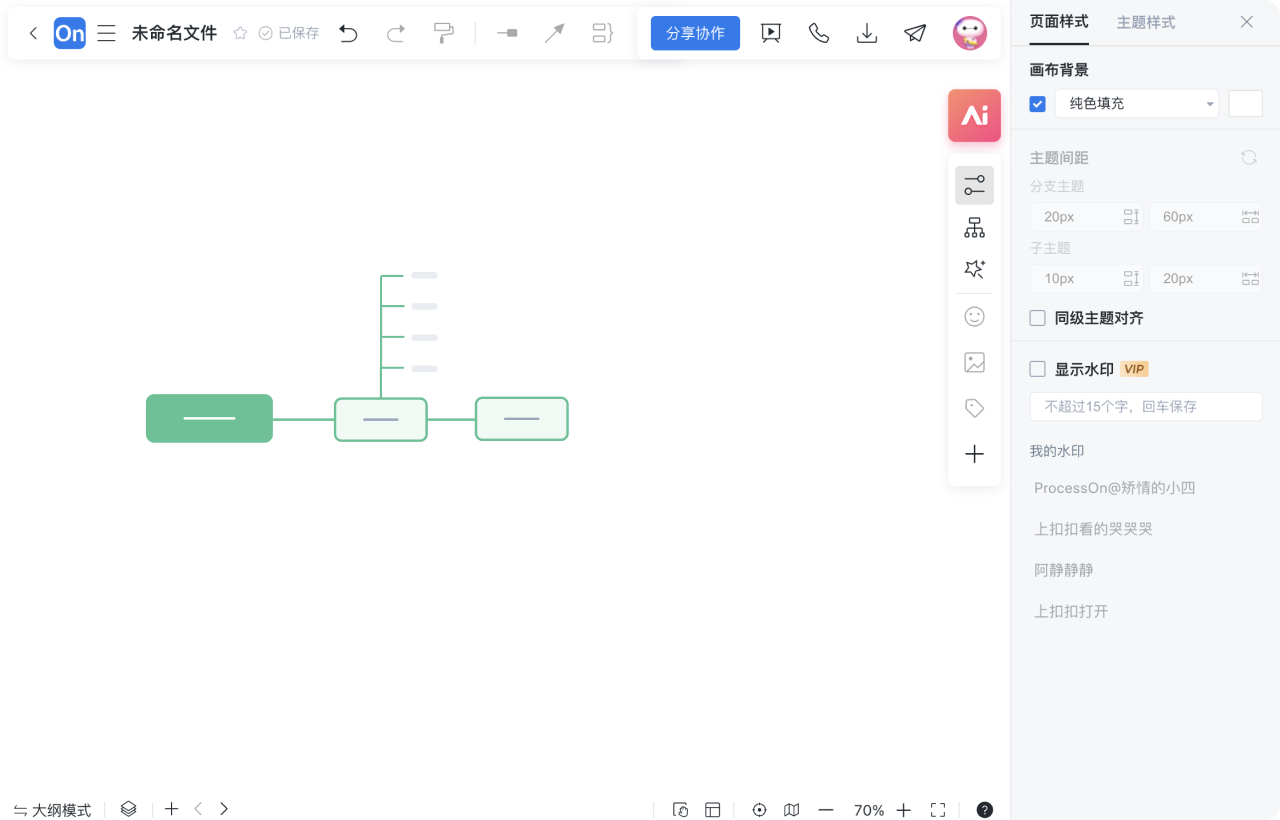Screen dimensions: 1280x820
Task: Open the white background color swatch
Action: pos(1245,104)
